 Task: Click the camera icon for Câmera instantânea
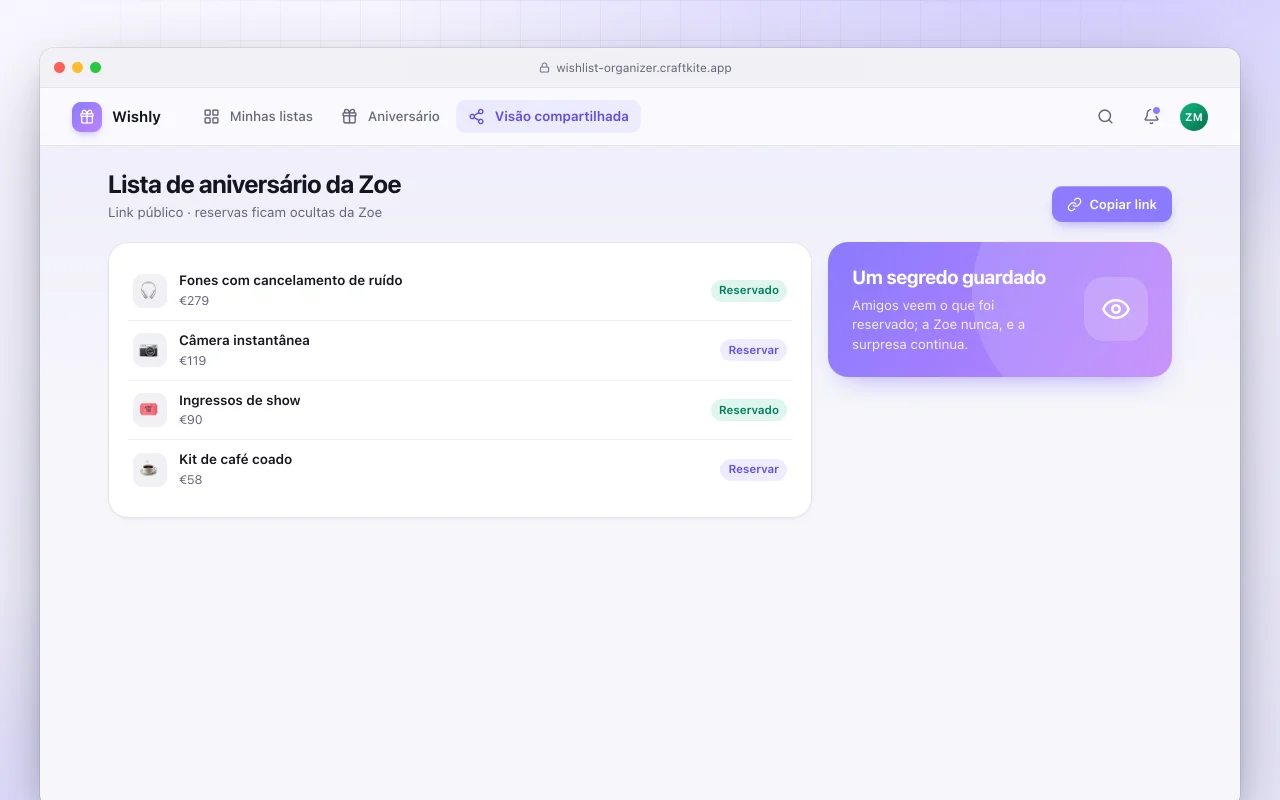149,350
